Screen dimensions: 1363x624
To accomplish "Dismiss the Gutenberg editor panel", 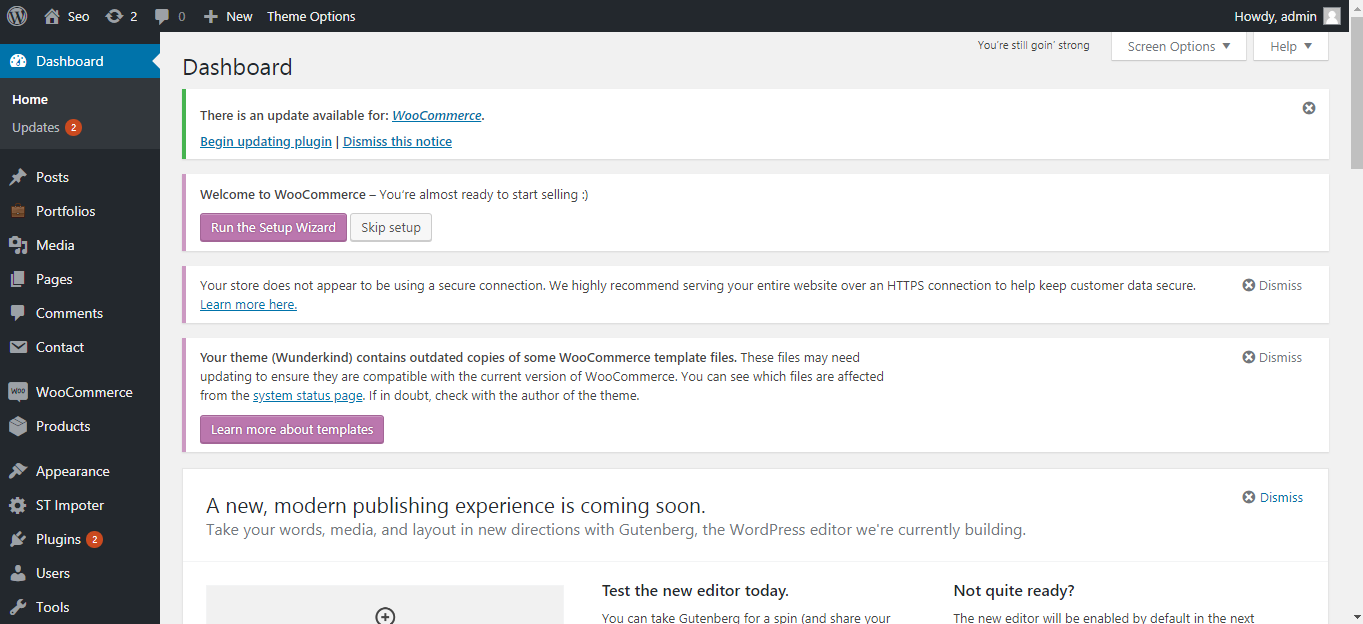I will [x=1272, y=497].
